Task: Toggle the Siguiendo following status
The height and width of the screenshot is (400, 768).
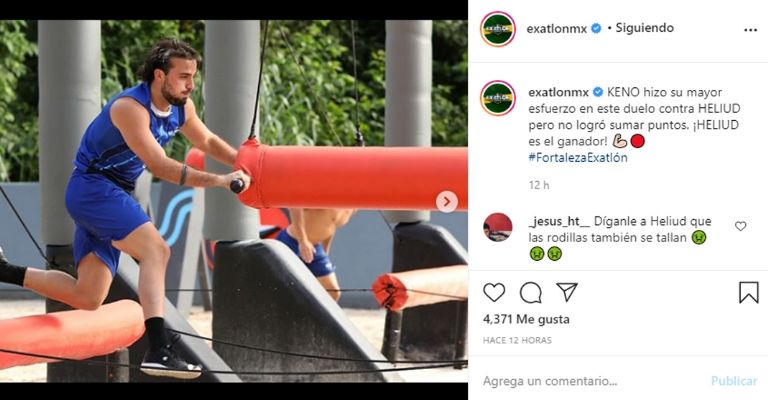Action: coord(644,28)
